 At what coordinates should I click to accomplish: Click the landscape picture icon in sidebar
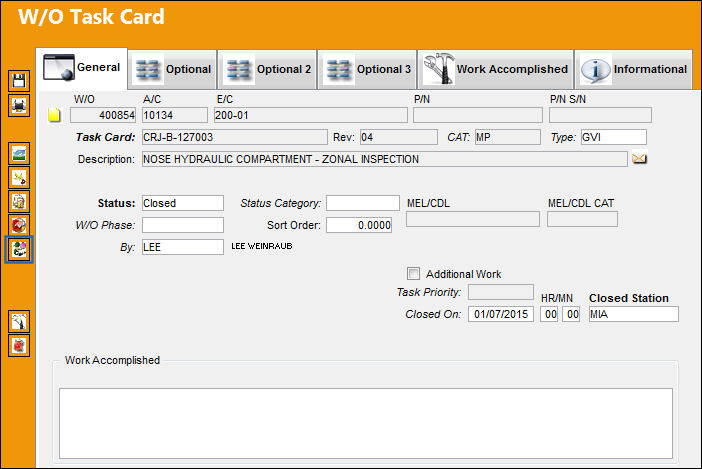[19, 154]
